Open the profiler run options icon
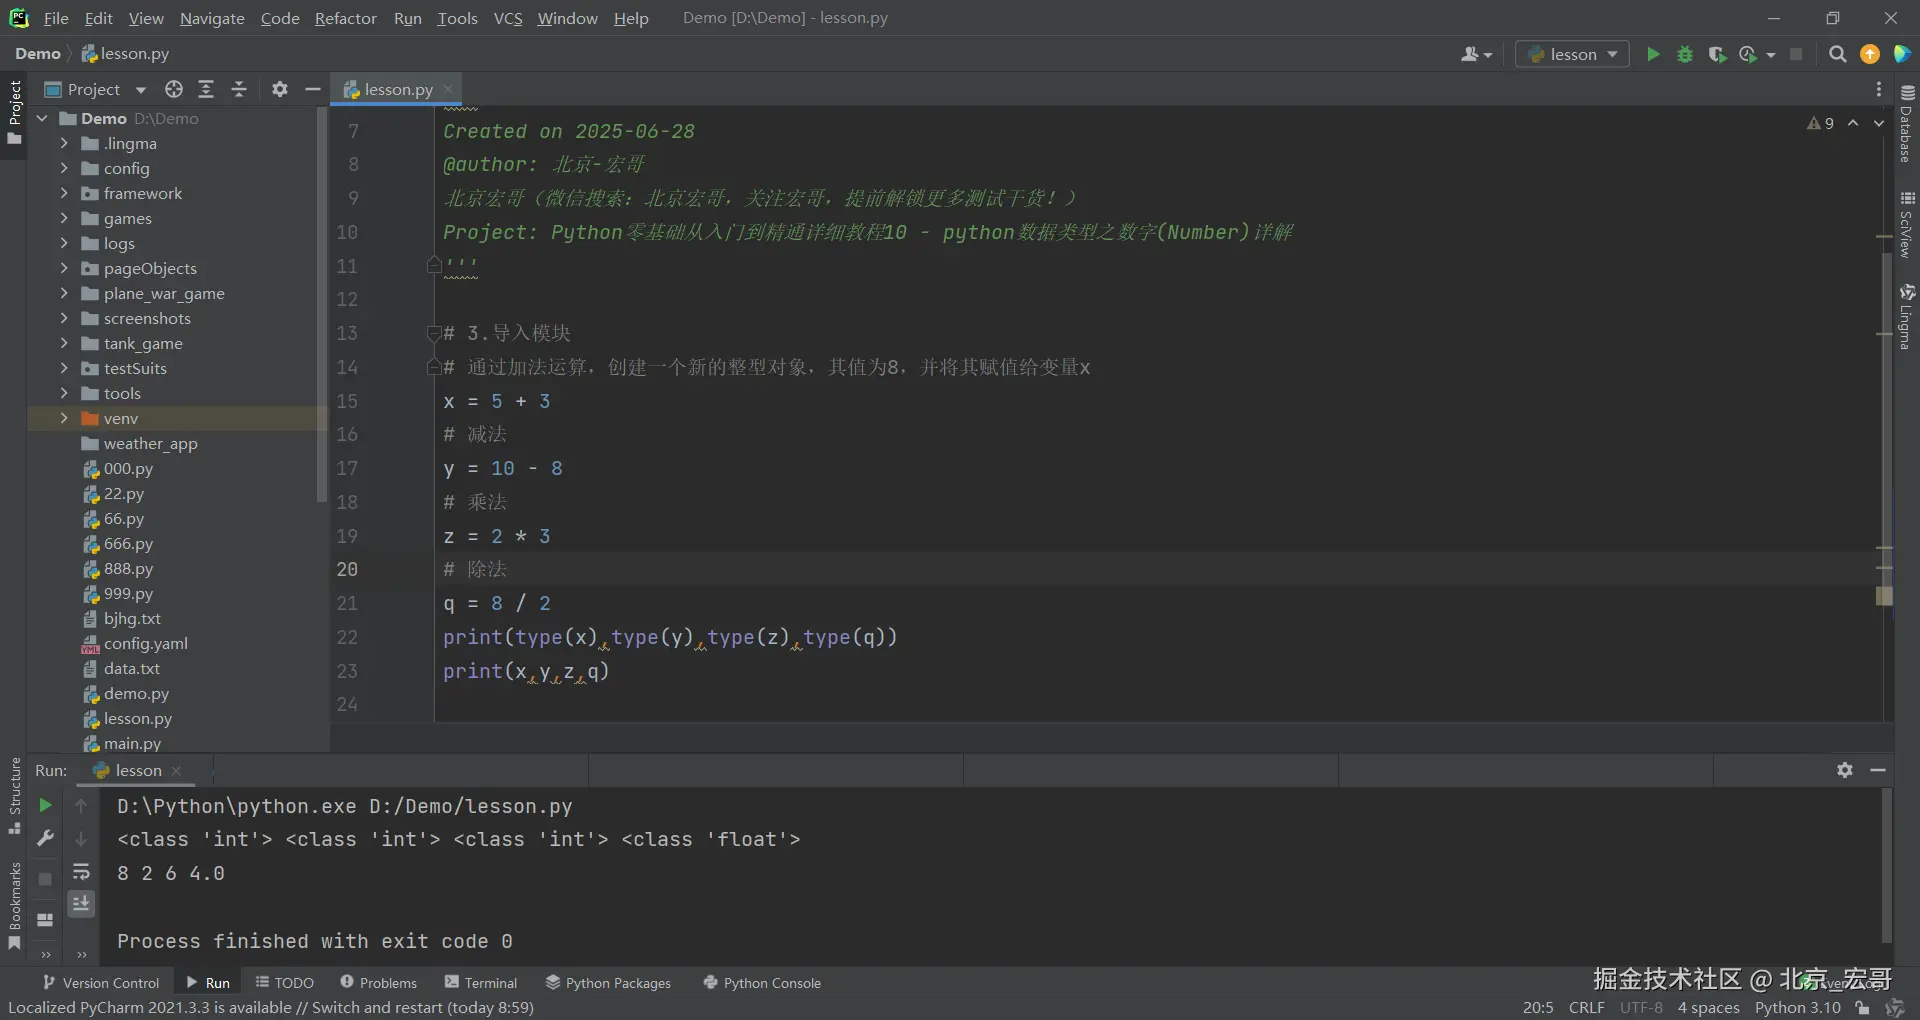1920x1020 pixels. click(x=1749, y=54)
